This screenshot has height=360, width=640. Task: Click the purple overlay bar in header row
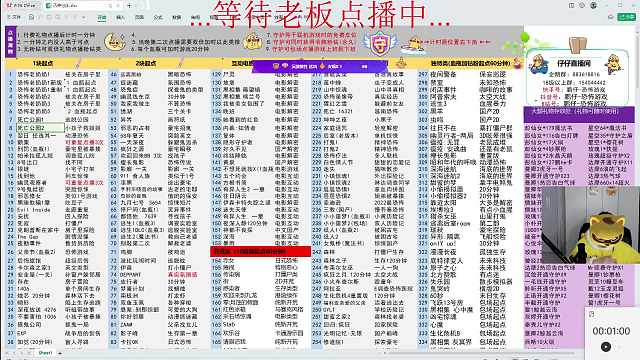point(320,66)
